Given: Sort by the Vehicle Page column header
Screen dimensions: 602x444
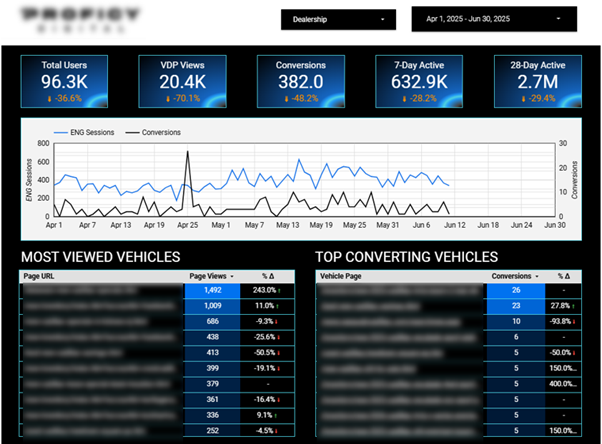Looking at the screenshot, I should coord(342,276).
